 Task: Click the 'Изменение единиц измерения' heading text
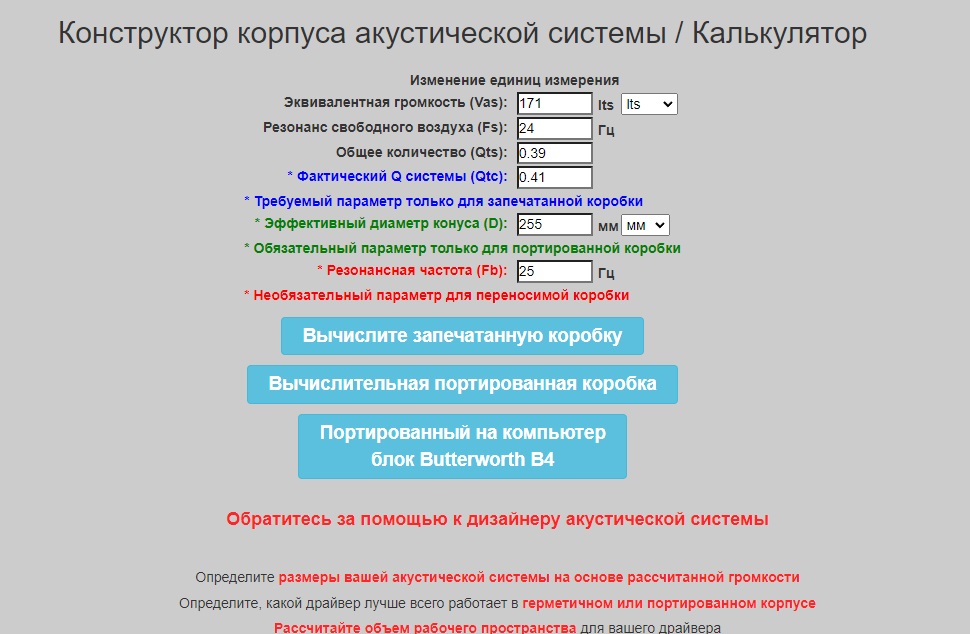click(514, 80)
